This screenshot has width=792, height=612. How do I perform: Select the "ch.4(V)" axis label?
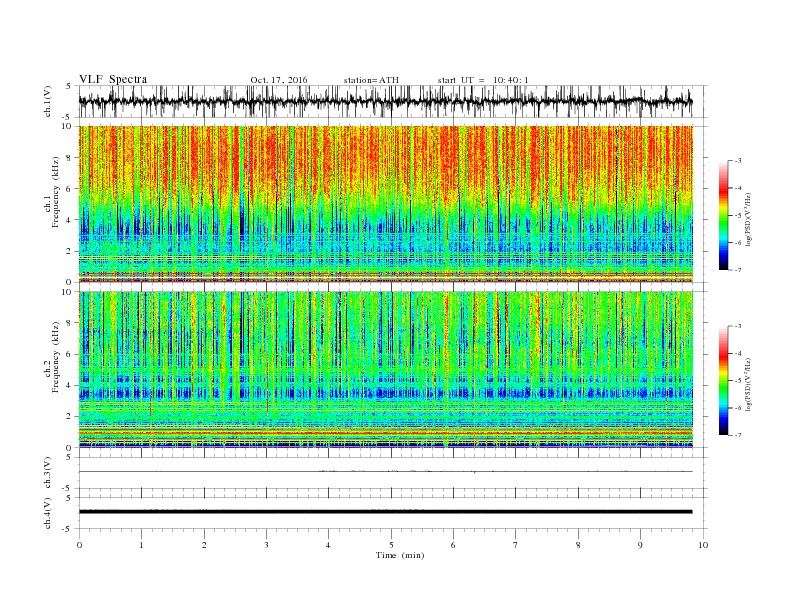click(48, 513)
